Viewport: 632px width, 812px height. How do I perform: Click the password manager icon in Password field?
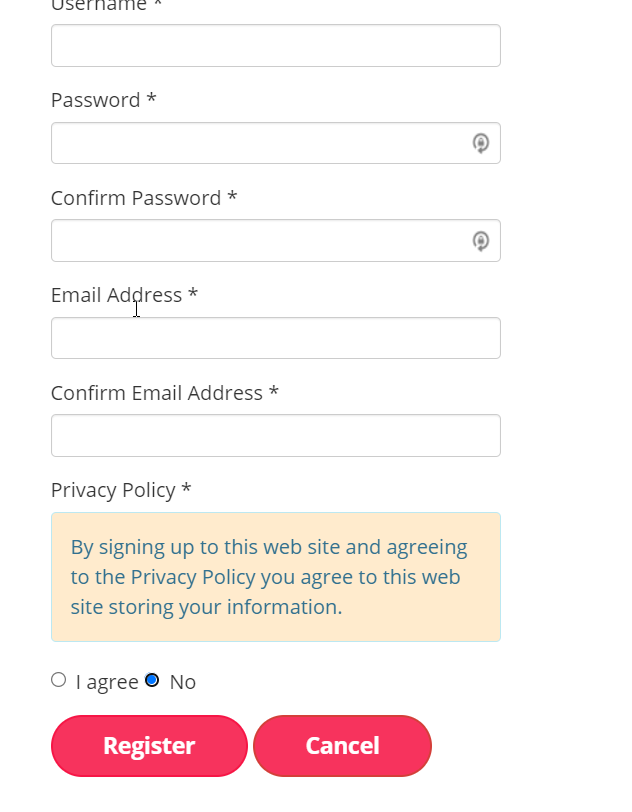481,143
